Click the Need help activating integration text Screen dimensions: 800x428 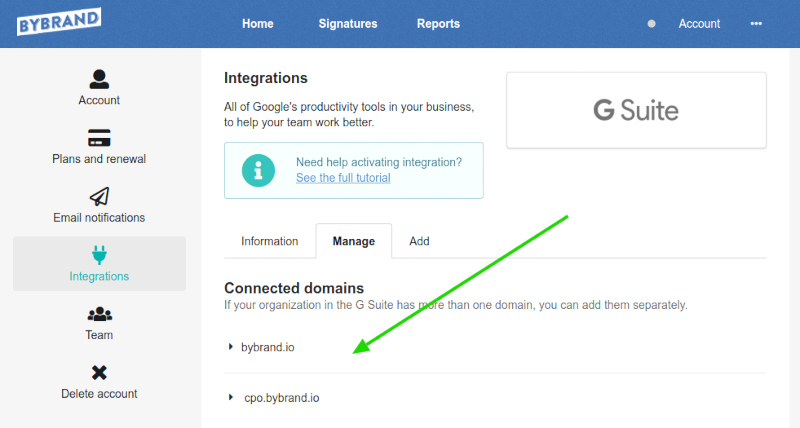tap(379, 162)
